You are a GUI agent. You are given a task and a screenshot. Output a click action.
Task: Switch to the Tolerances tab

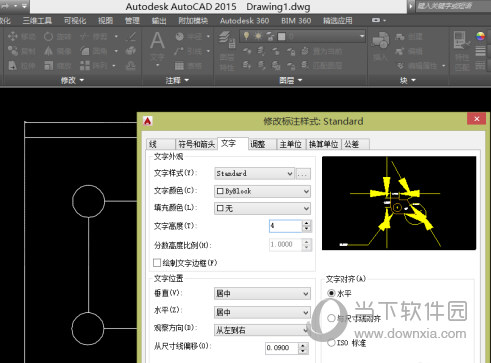tap(355, 144)
